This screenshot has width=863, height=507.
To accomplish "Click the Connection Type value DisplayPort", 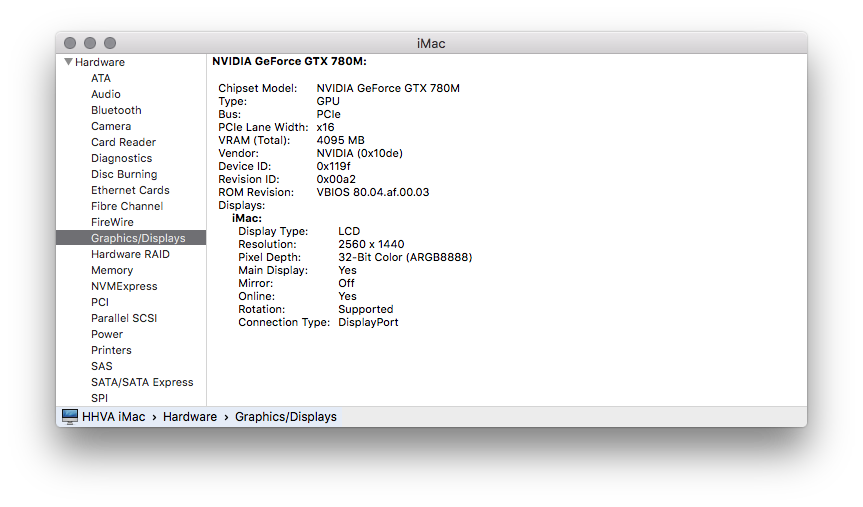I will coord(368,322).
